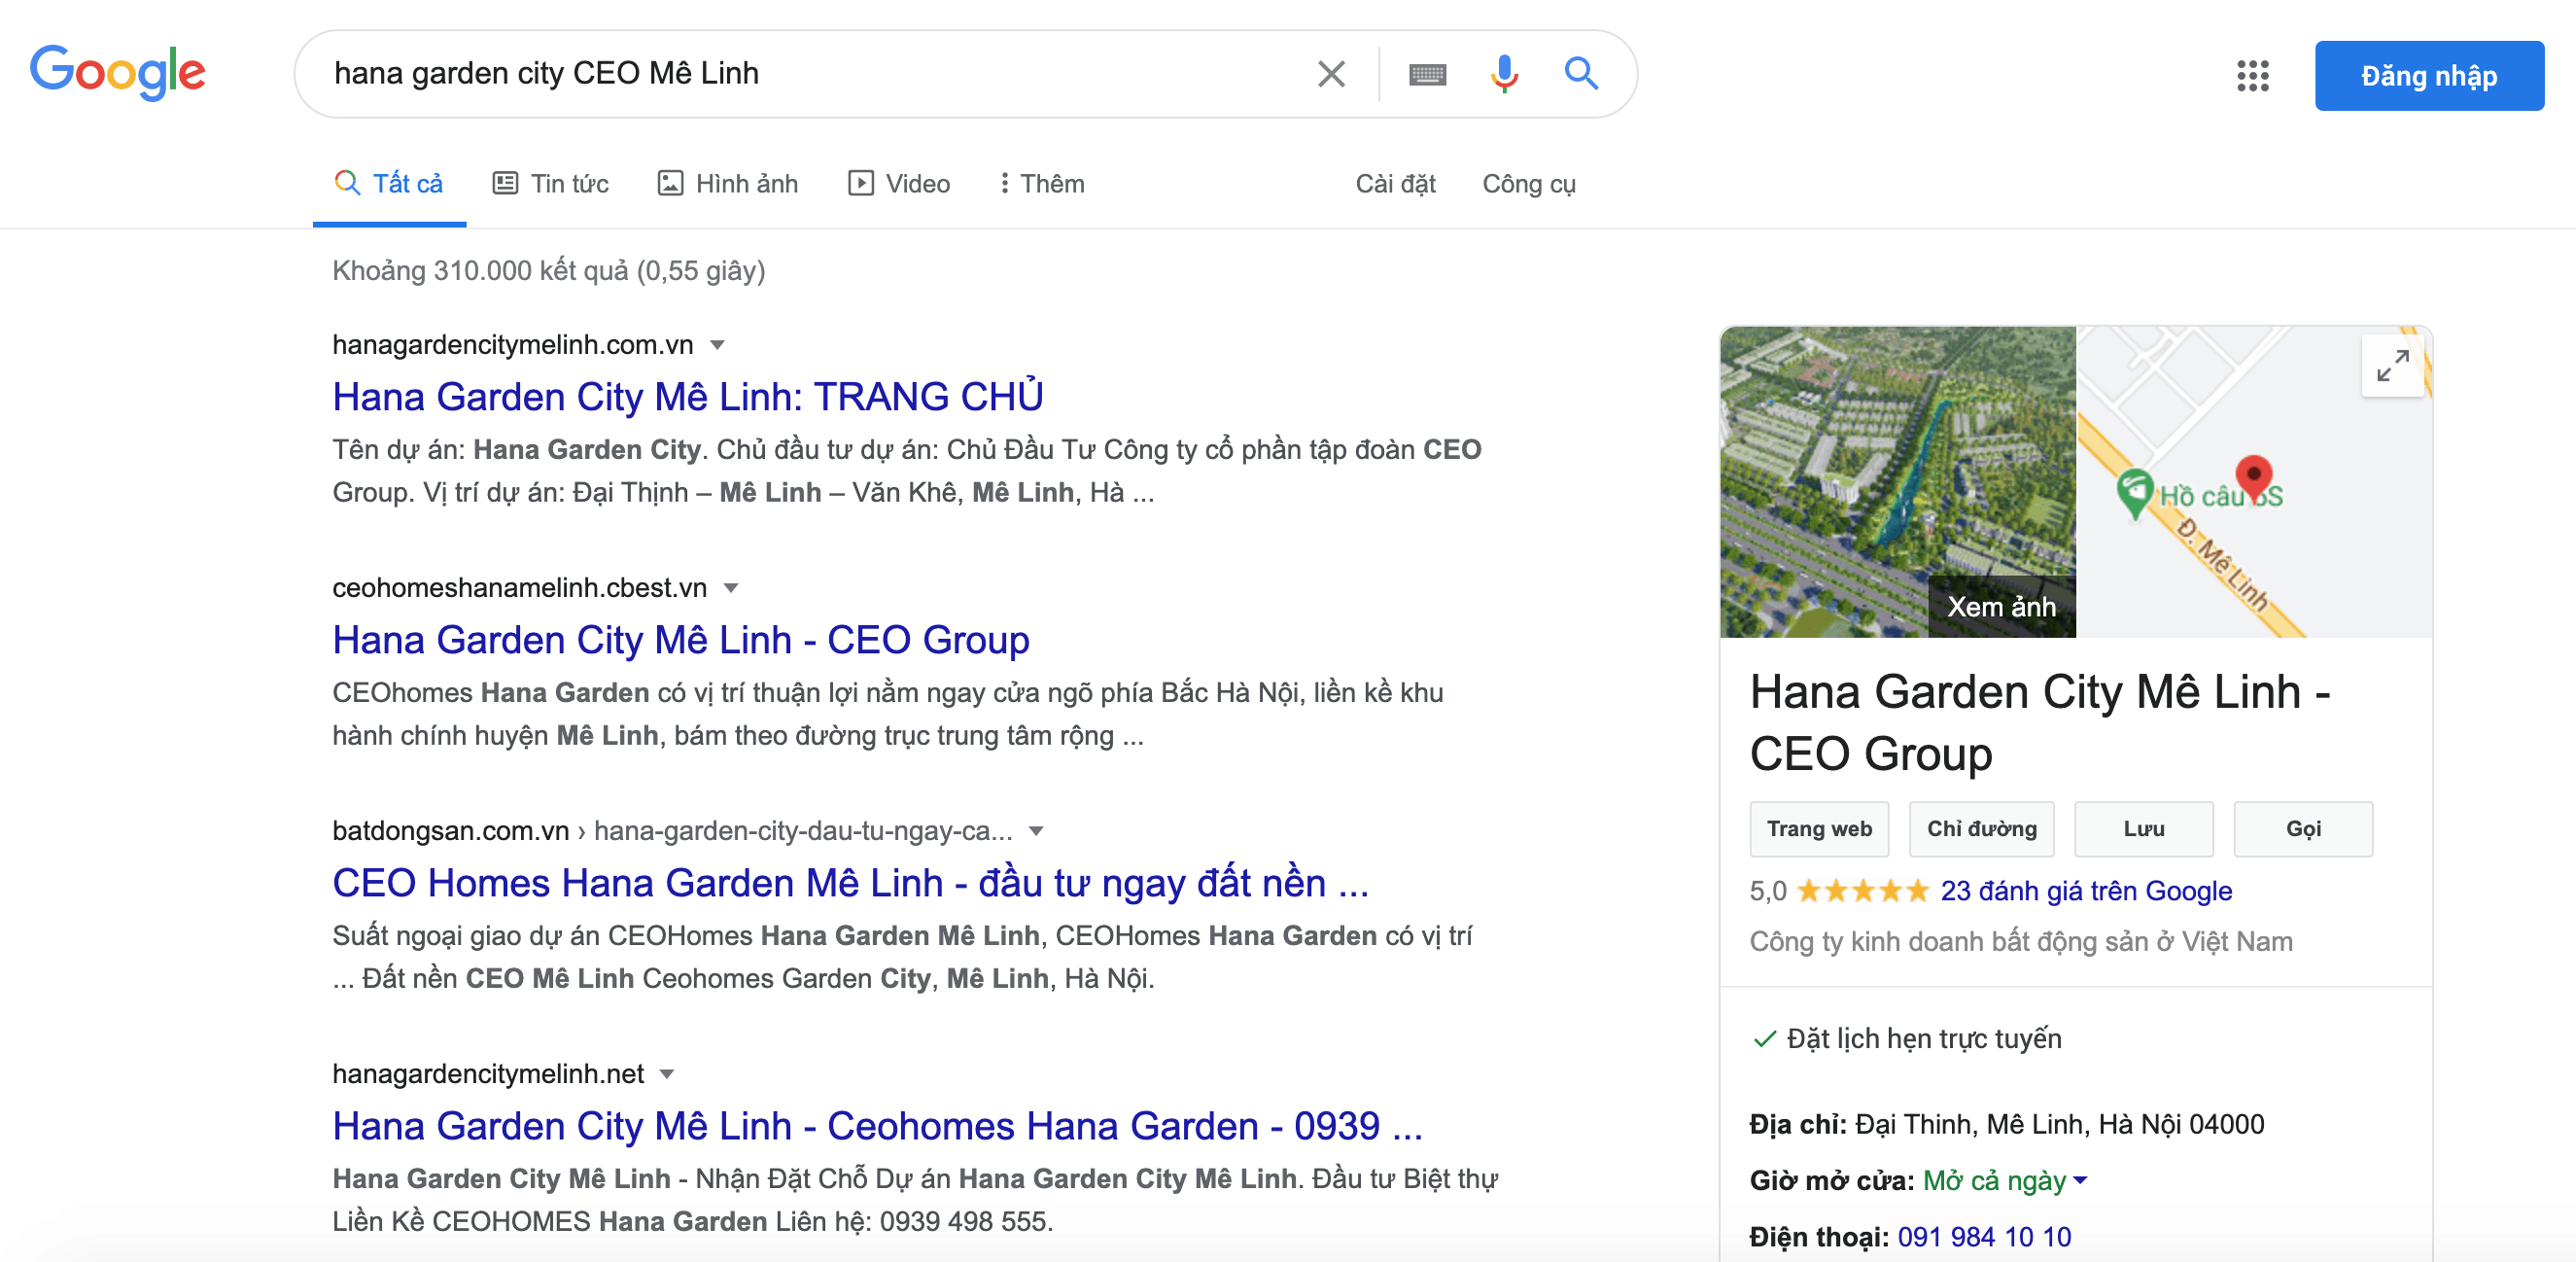Image resolution: width=2576 pixels, height=1262 pixels.
Task: Open the map thumbnail of Đ. Mê Linh
Action: [2254, 482]
